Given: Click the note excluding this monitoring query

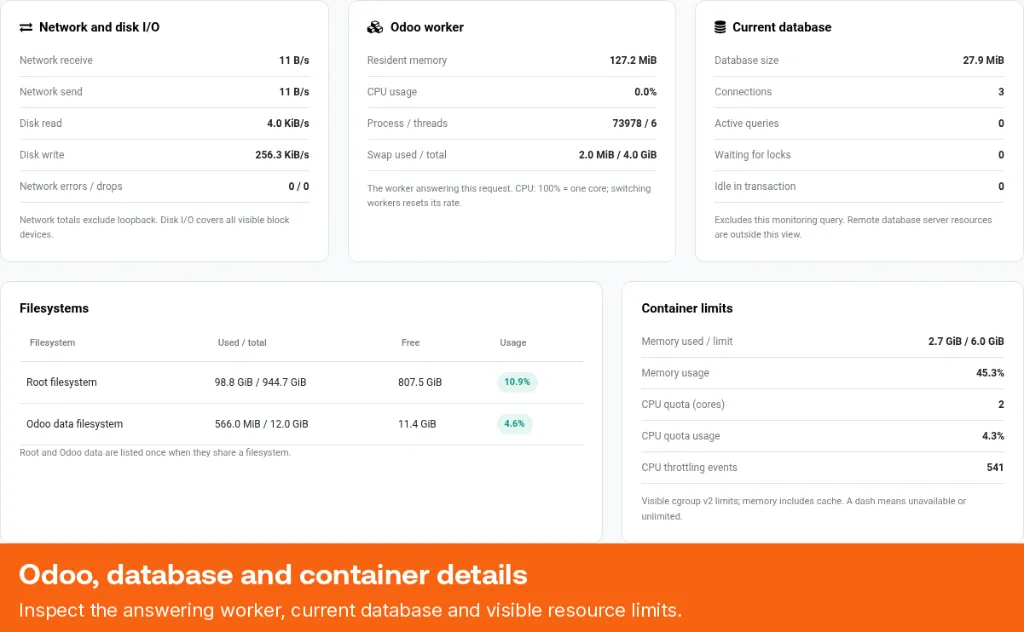Looking at the screenshot, I should click(x=853, y=227).
